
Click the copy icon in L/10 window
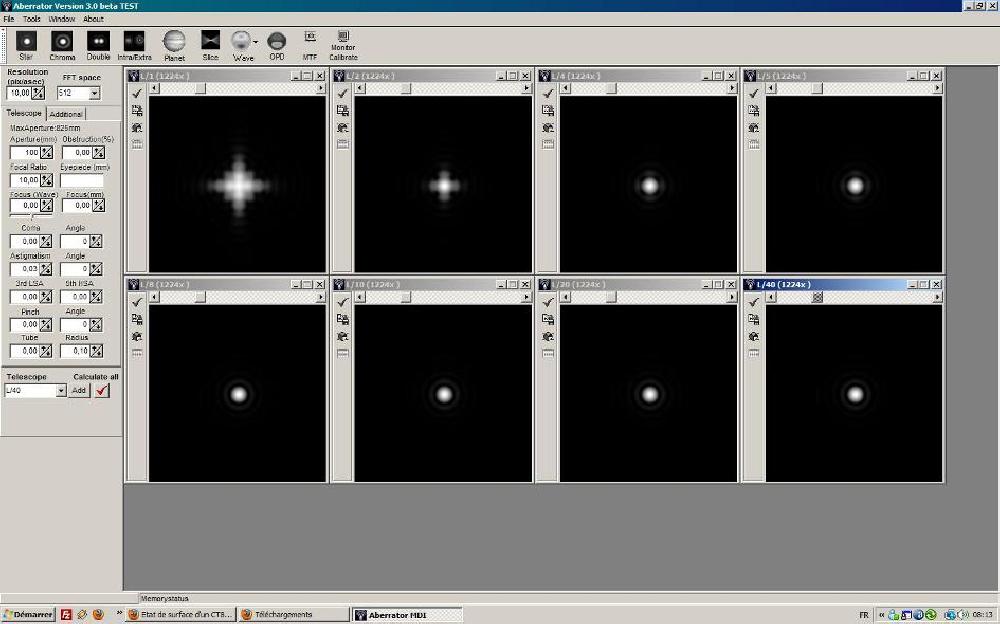tap(342, 319)
